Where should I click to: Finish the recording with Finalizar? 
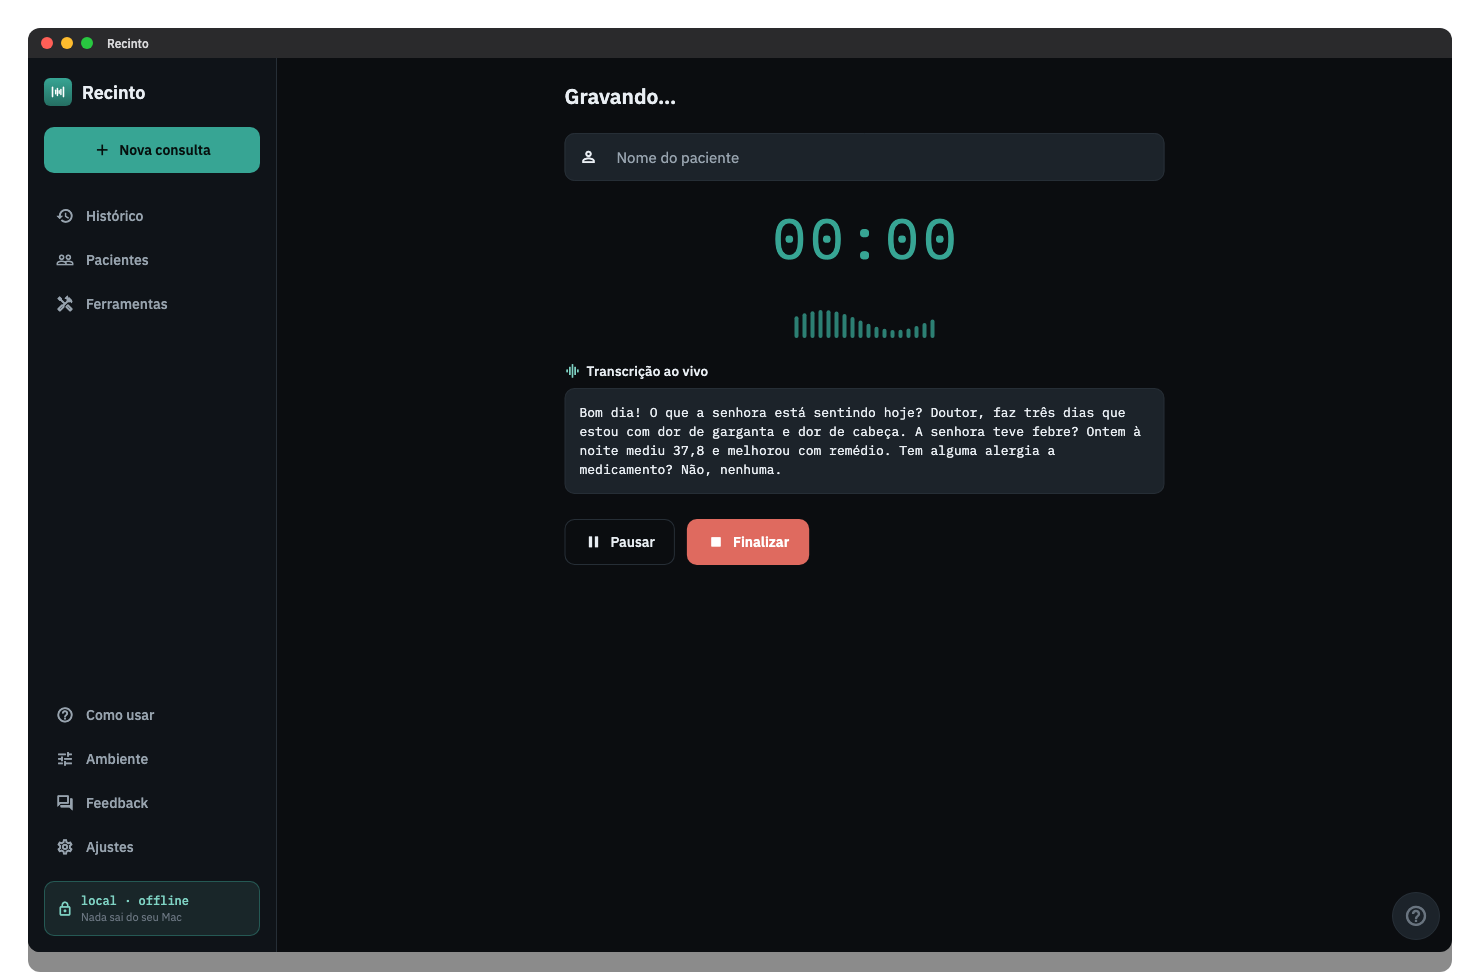[748, 542]
